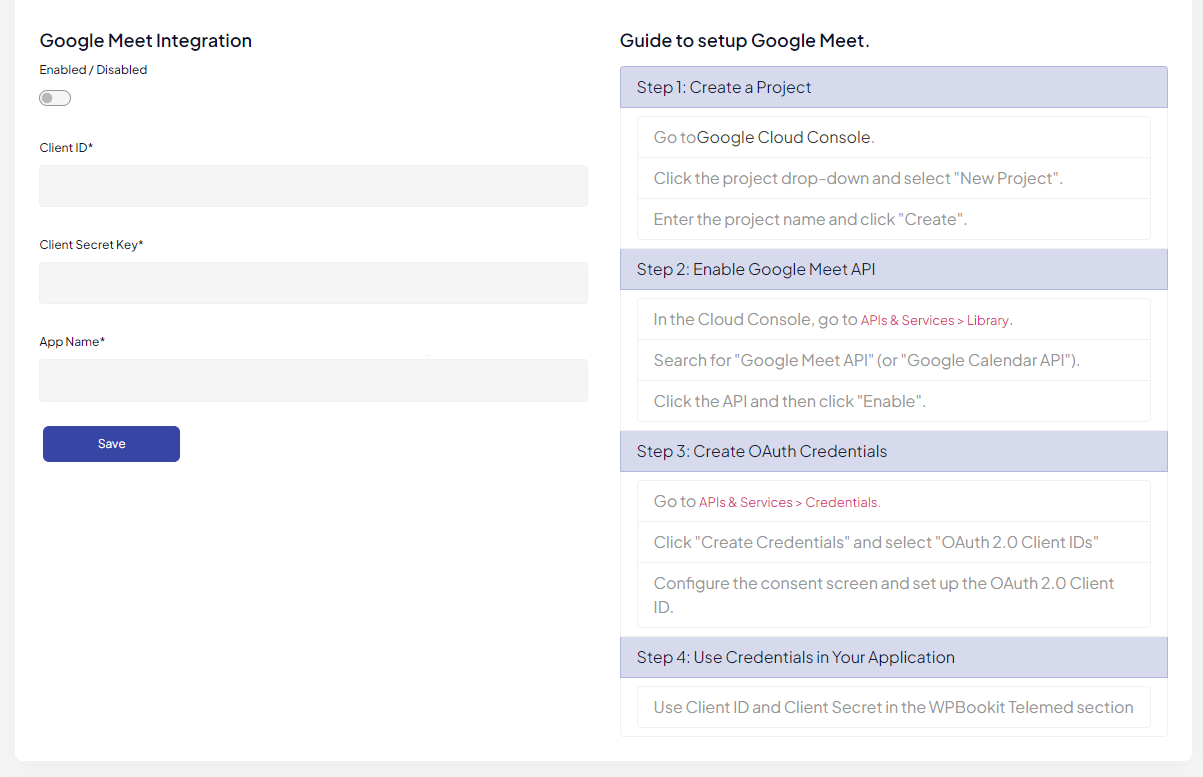Expand the Step 1: Create a Project section

893,87
